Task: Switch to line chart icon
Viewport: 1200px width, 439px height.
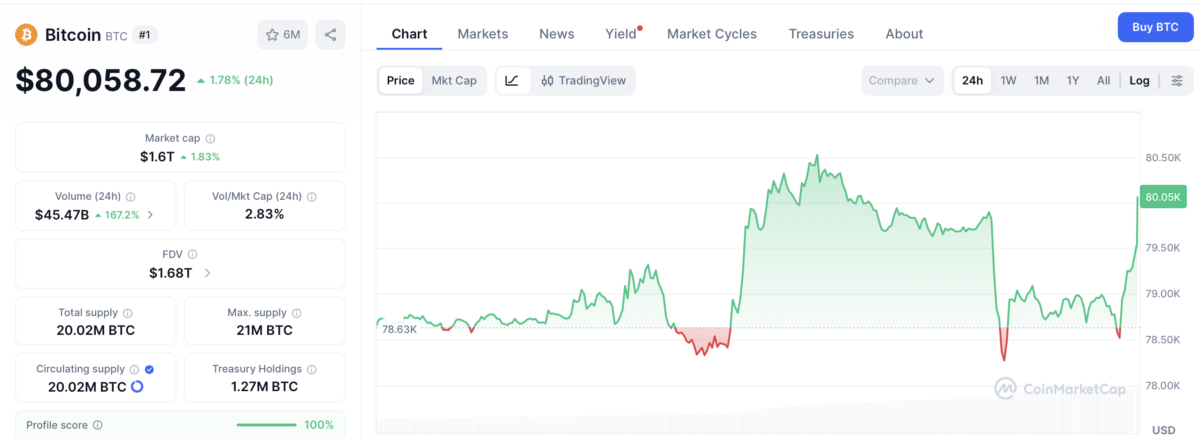Action: point(512,81)
